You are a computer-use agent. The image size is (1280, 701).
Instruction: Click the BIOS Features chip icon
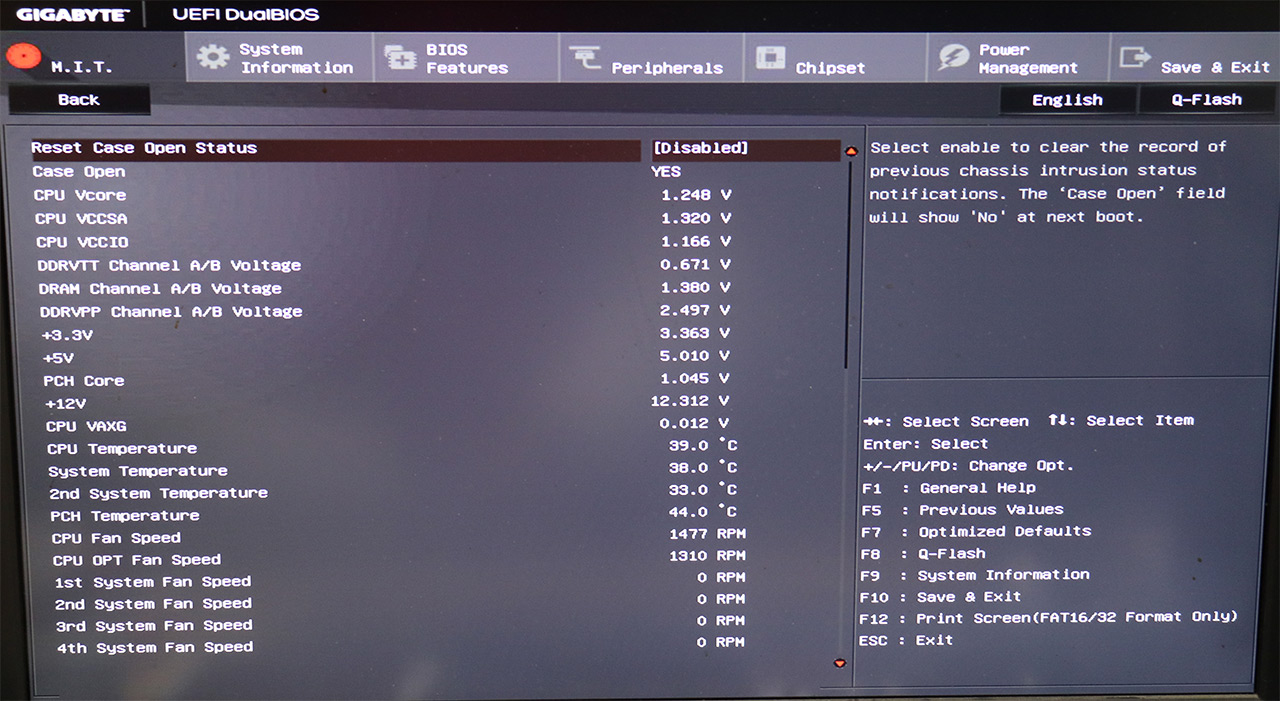point(400,58)
